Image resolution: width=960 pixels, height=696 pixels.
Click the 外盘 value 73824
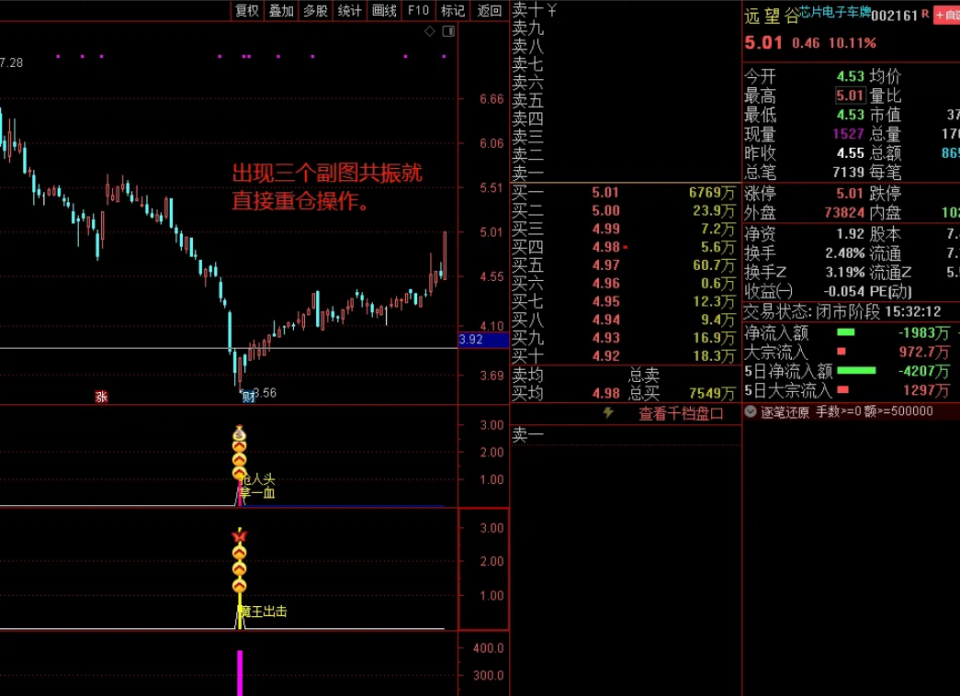coord(844,213)
